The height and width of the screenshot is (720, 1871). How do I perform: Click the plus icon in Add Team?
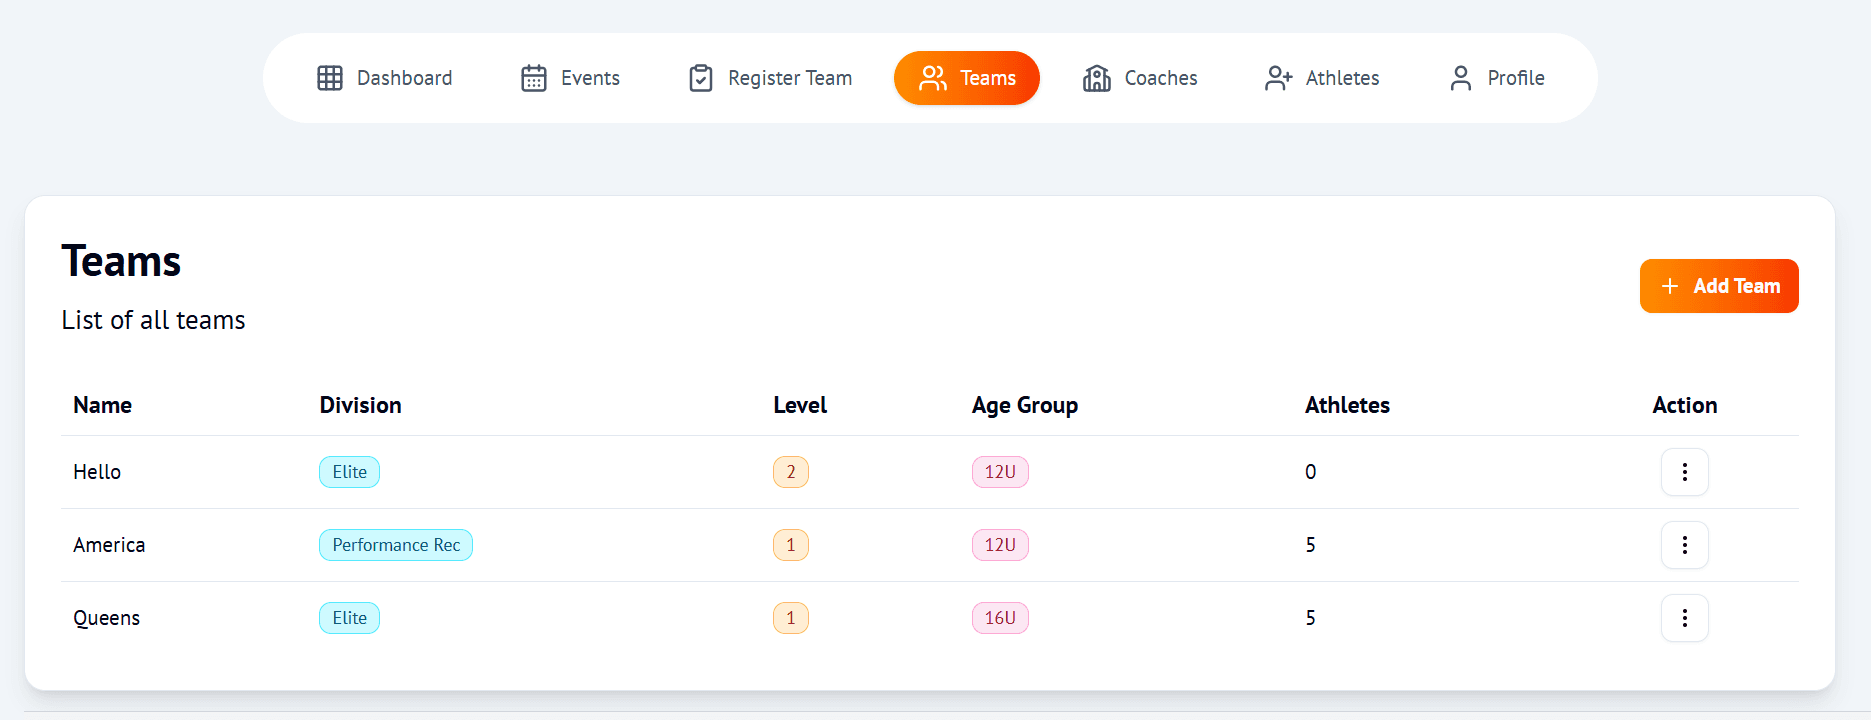[1670, 286]
